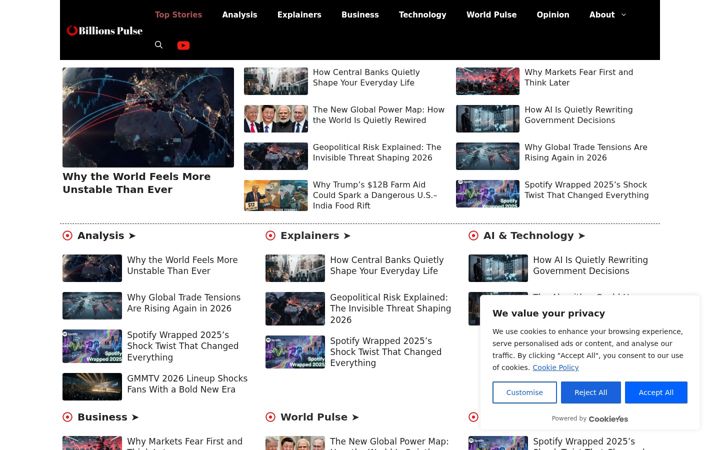Open the Explainers section heading arrow
Viewport: 720px width, 450px height.
(x=347, y=236)
